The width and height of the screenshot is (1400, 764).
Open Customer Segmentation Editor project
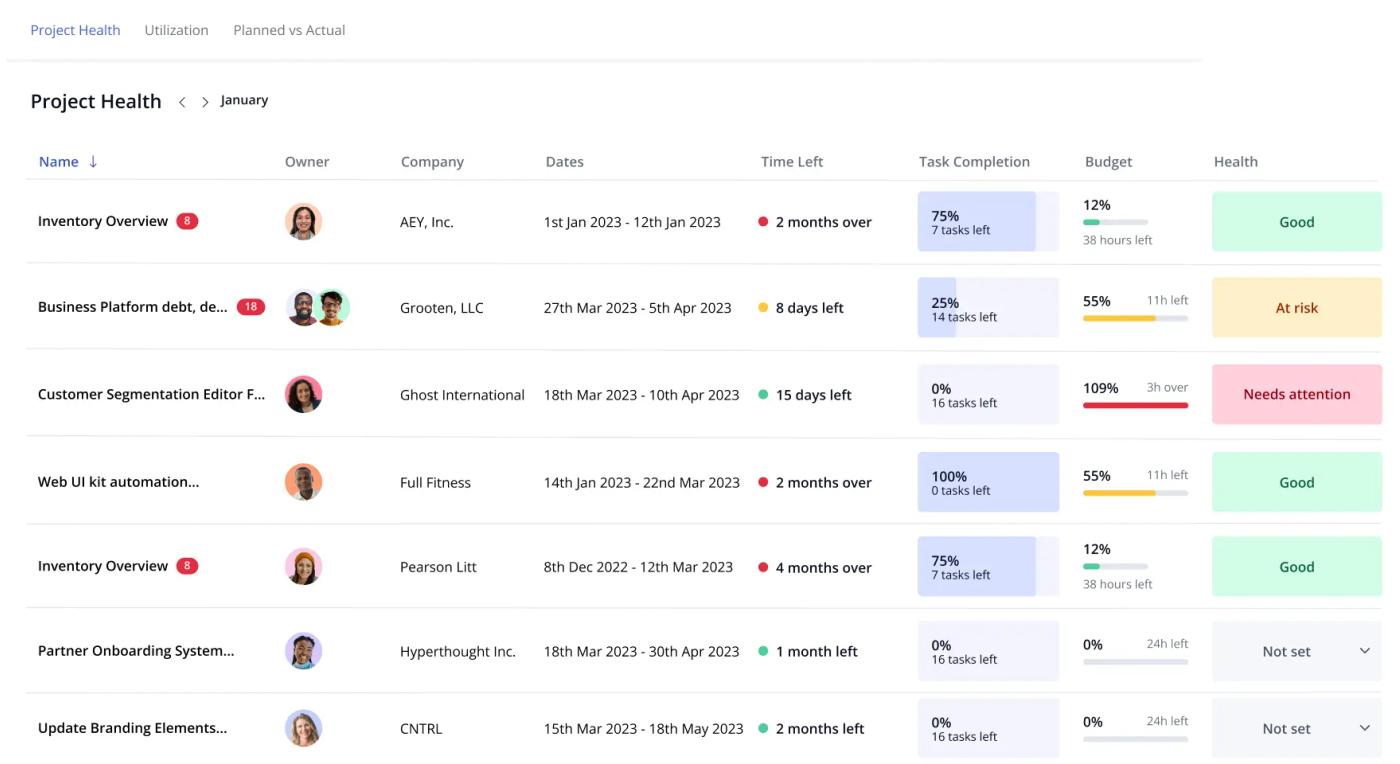tap(152, 394)
